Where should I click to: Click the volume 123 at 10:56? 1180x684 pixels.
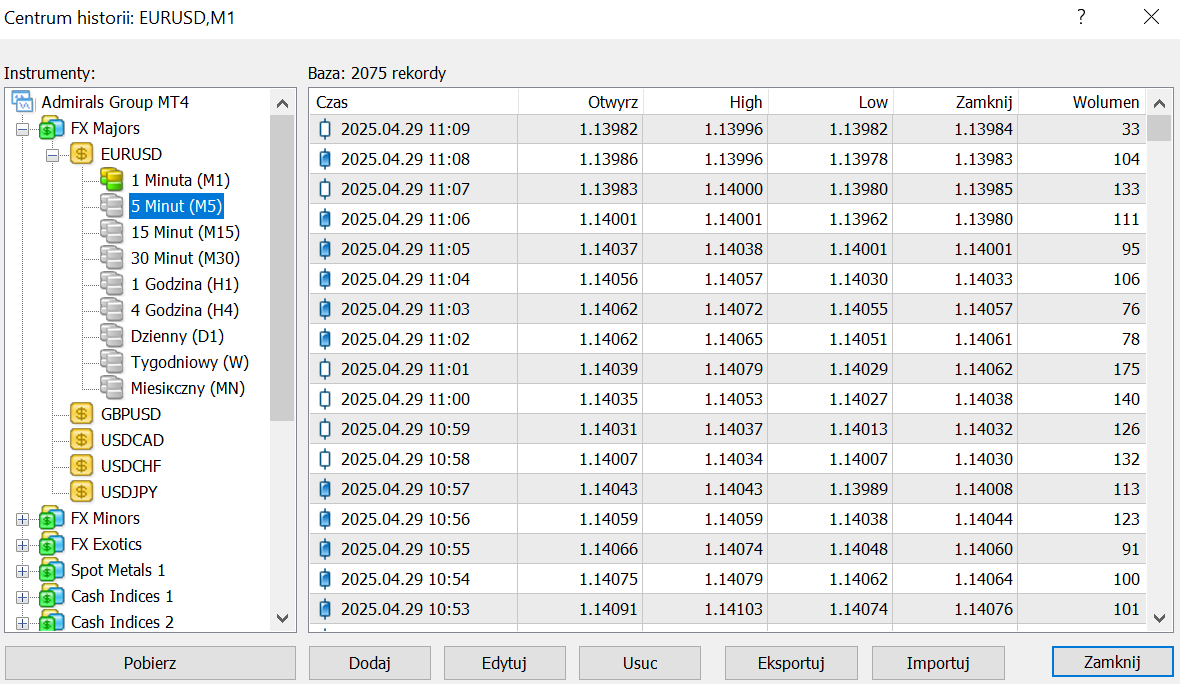pos(1127,519)
